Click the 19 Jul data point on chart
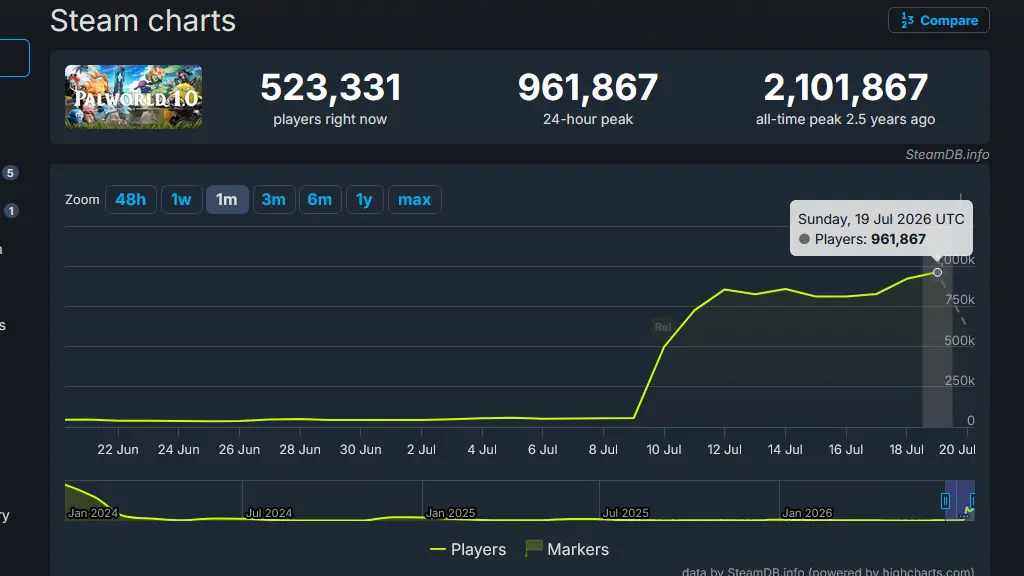 [x=937, y=272]
